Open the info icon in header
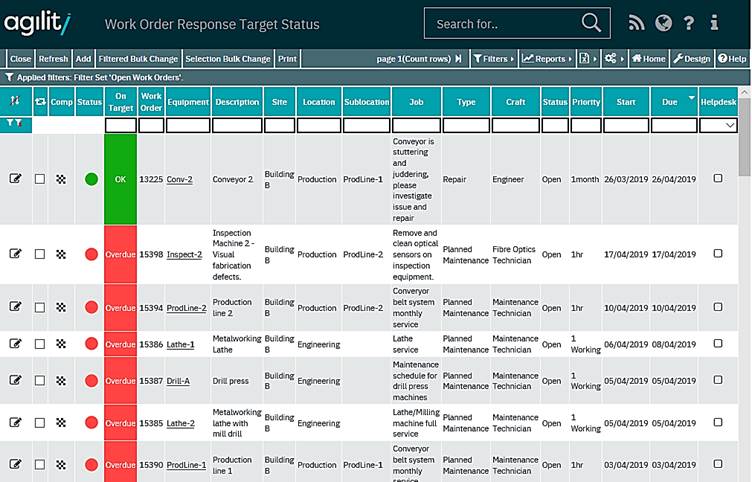Viewport: 752px width, 482px height. [714, 23]
